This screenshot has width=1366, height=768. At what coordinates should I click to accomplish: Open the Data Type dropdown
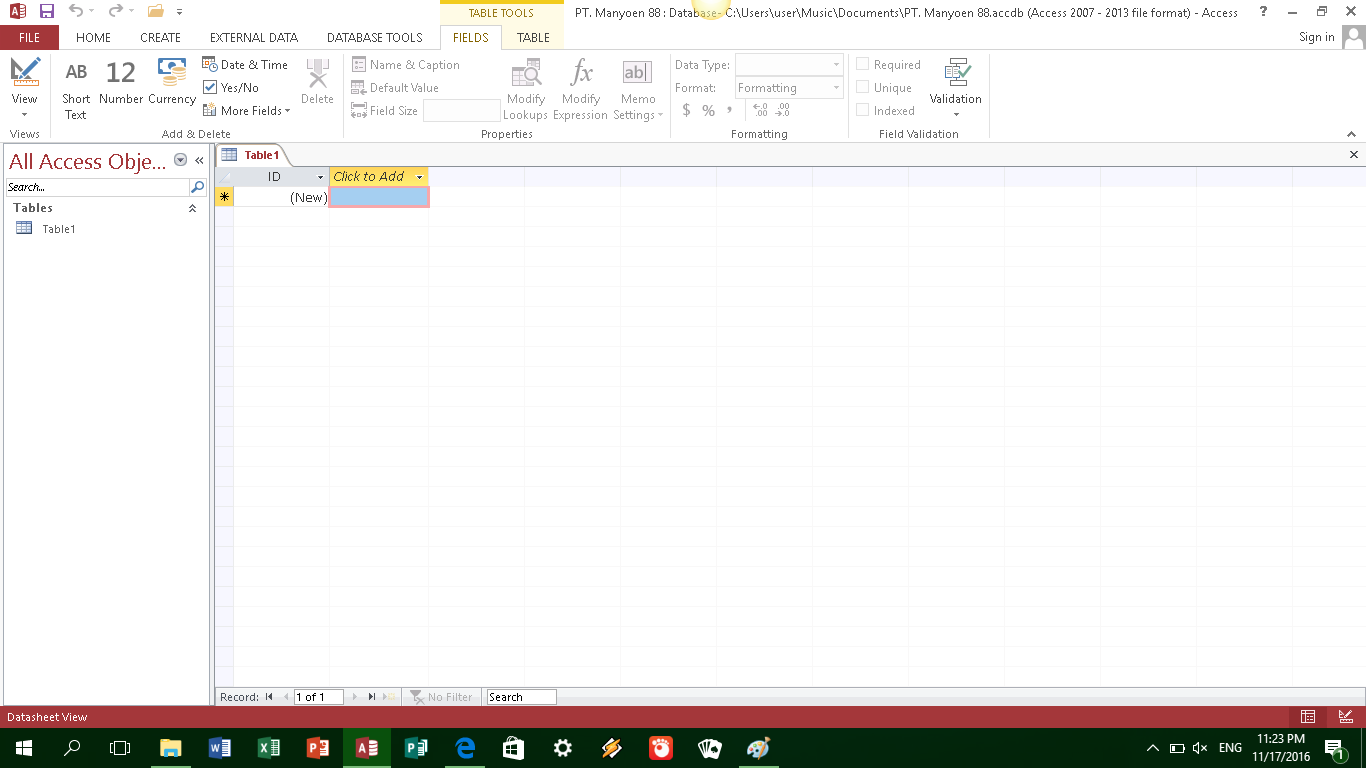[x=836, y=65]
